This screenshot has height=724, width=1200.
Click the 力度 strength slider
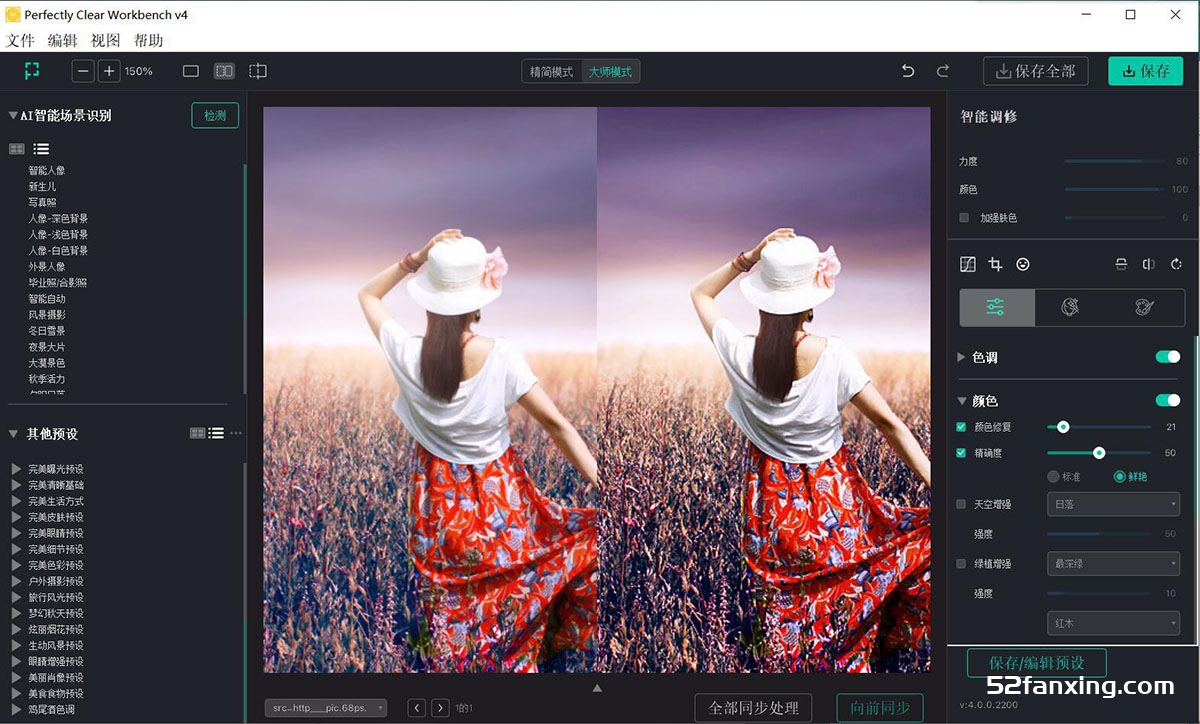pyautogui.click(x=1114, y=161)
